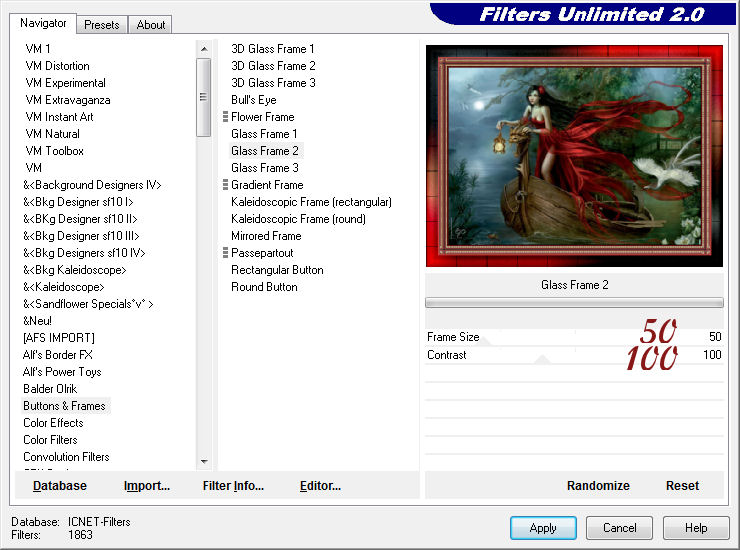Click the category list scroll down arrow
Viewport: 740px width, 550px height.
204,461
